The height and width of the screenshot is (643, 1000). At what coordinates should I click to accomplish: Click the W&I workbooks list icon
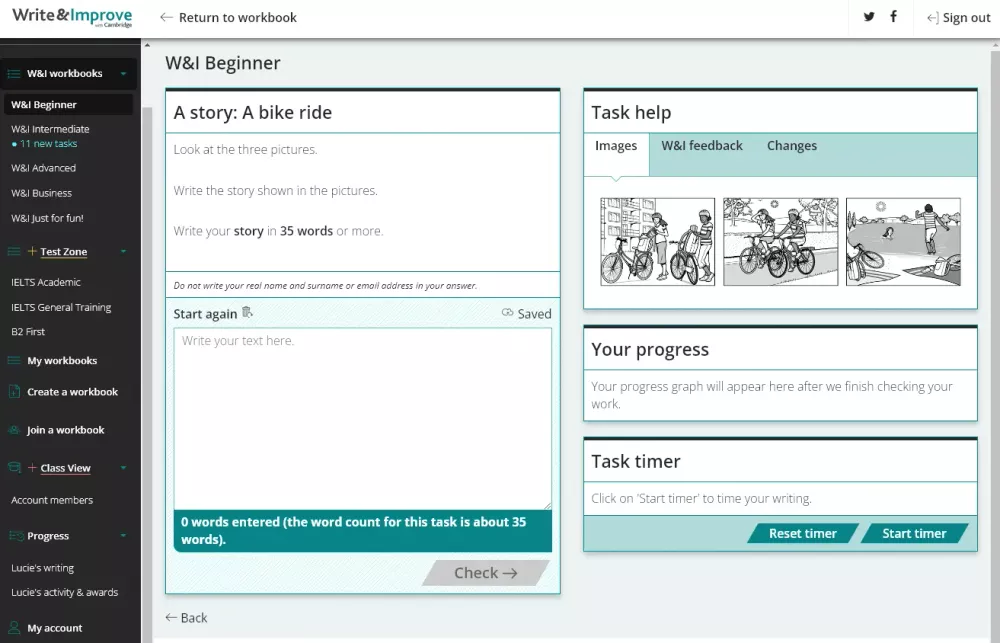[12, 71]
